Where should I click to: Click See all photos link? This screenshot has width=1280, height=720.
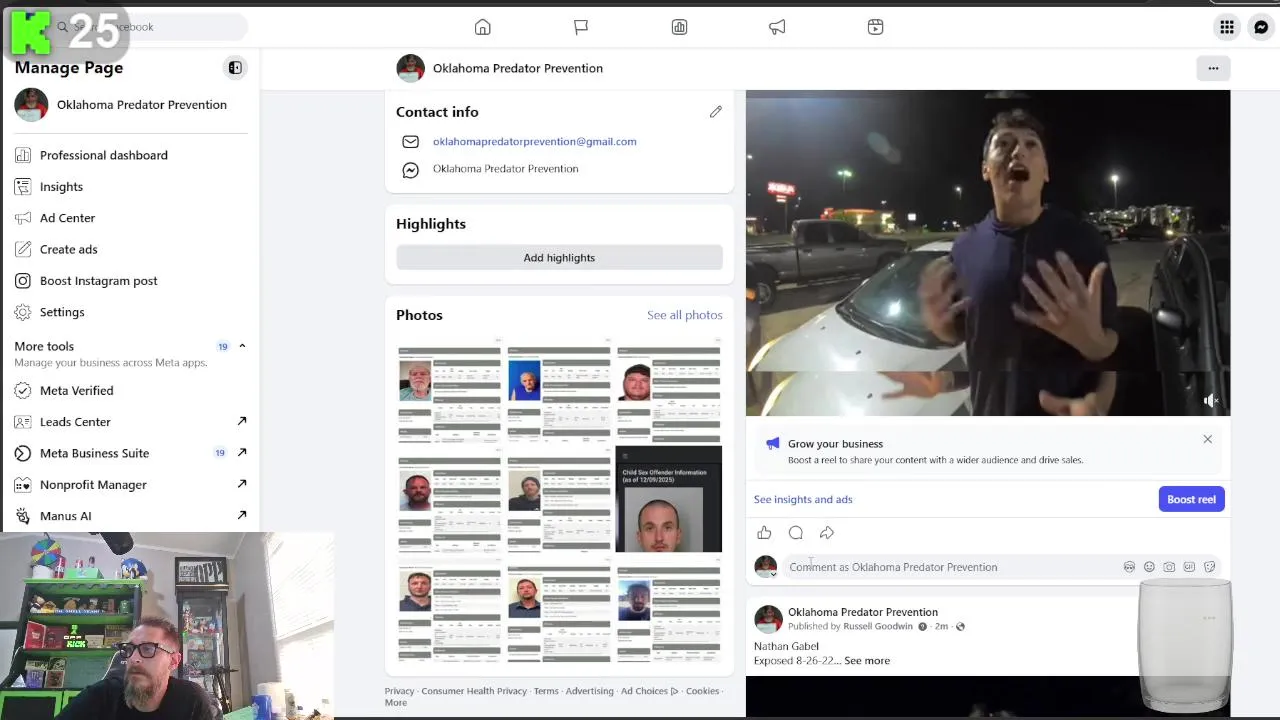(x=684, y=315)
